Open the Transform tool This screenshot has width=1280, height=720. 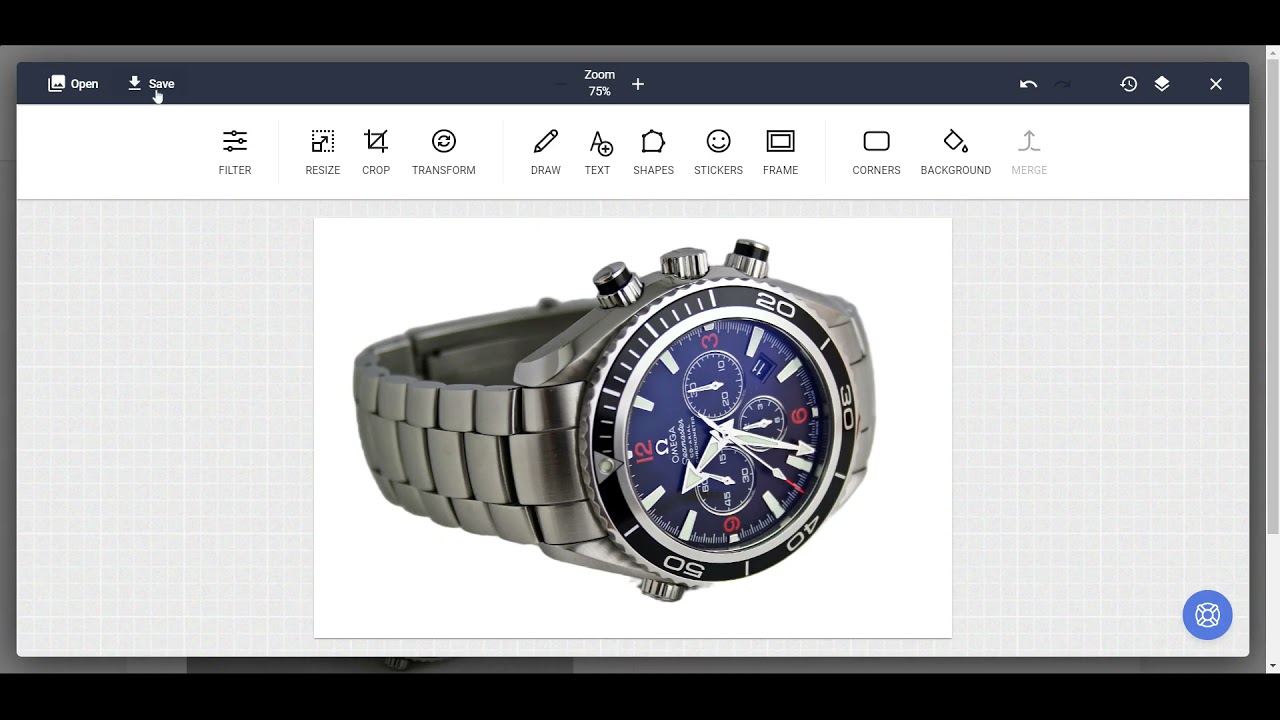pos(444,153)
